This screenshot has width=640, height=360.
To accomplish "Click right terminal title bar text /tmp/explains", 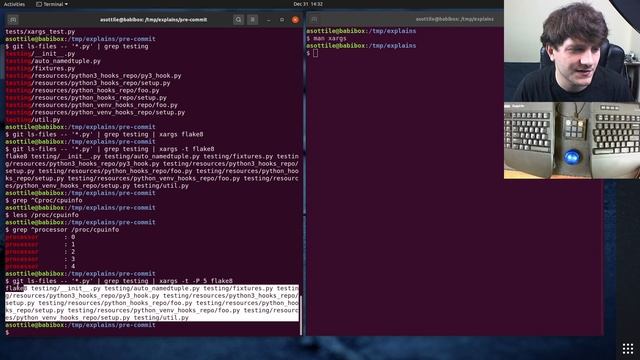I will [454, 19].
